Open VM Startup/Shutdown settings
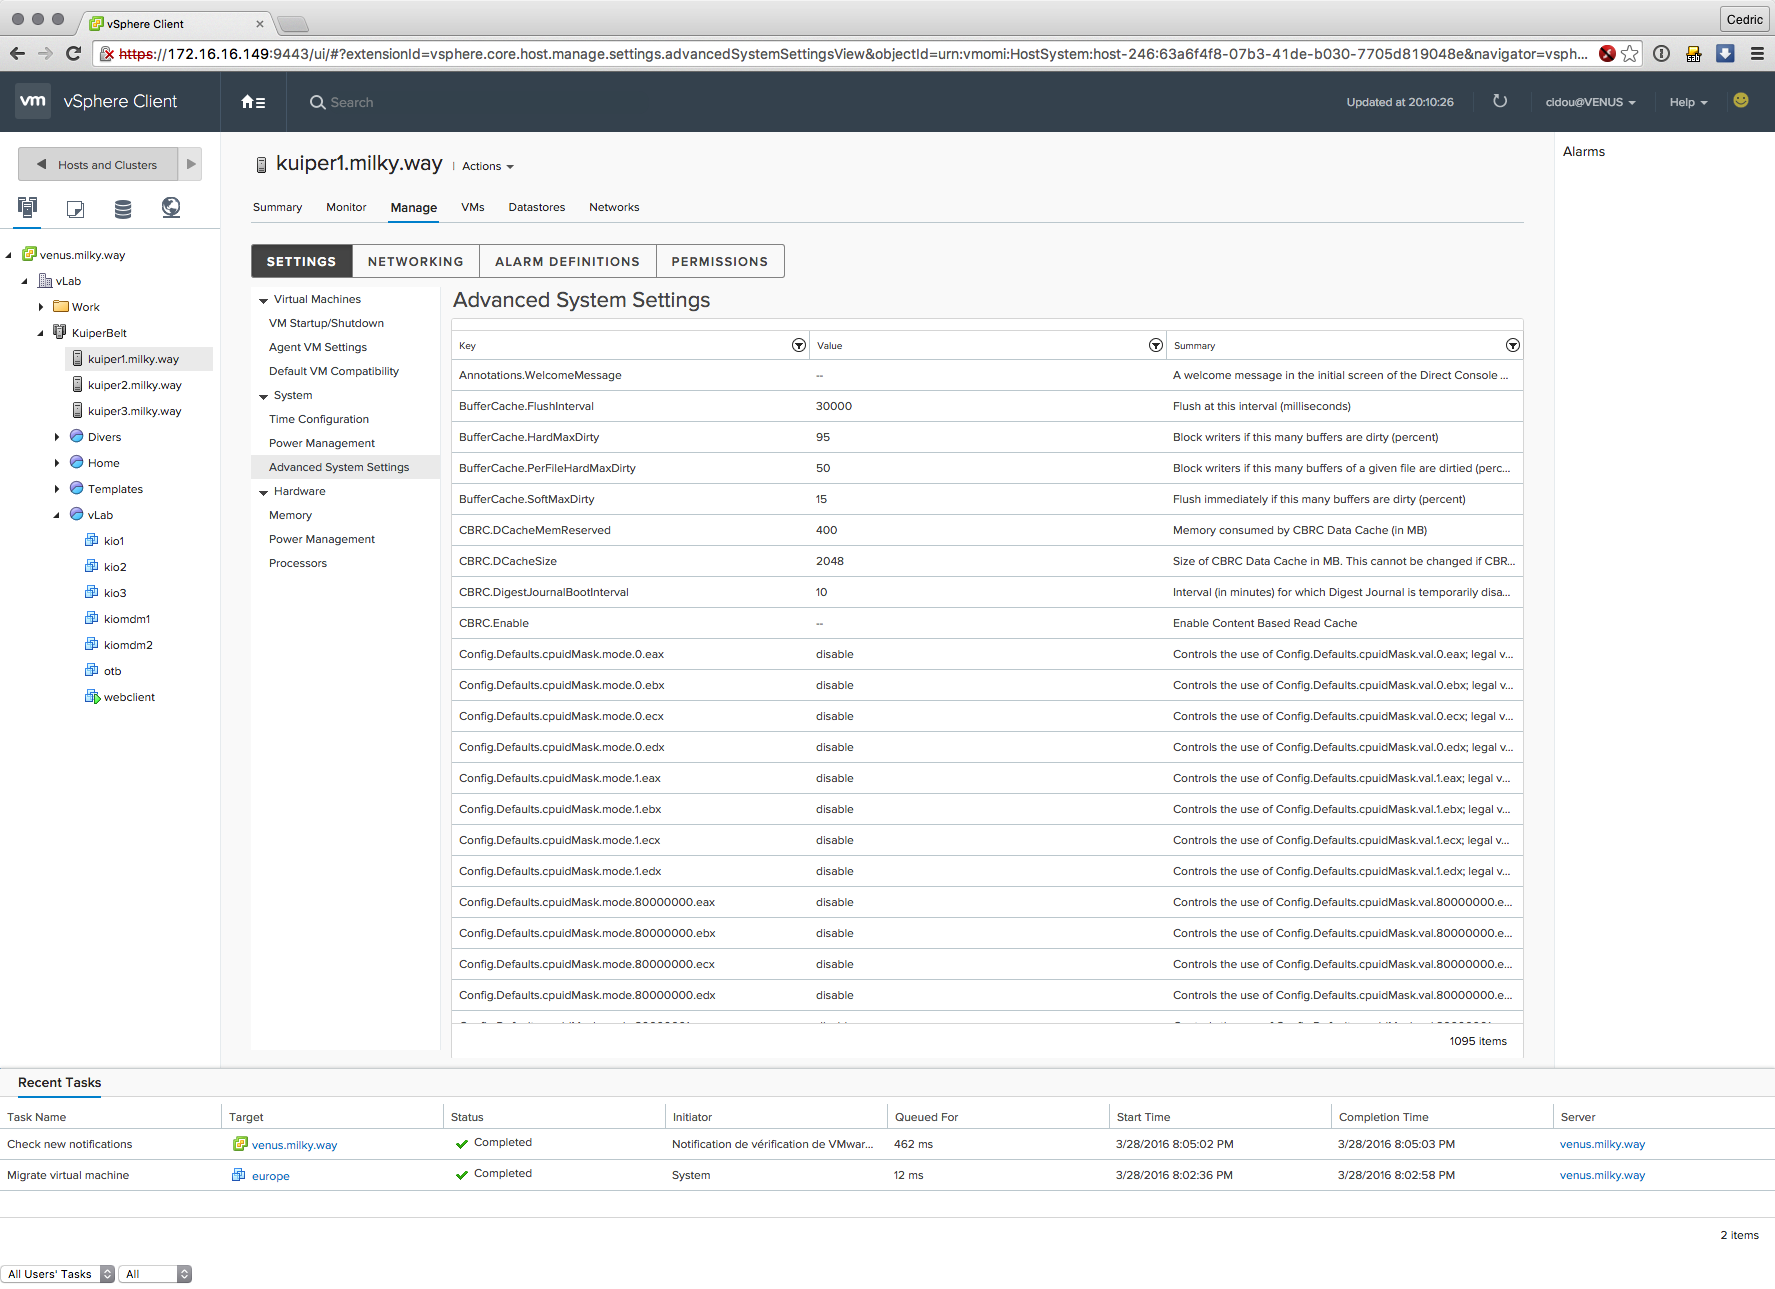This screenshot has width=1775, height=1289. [326, 323]
